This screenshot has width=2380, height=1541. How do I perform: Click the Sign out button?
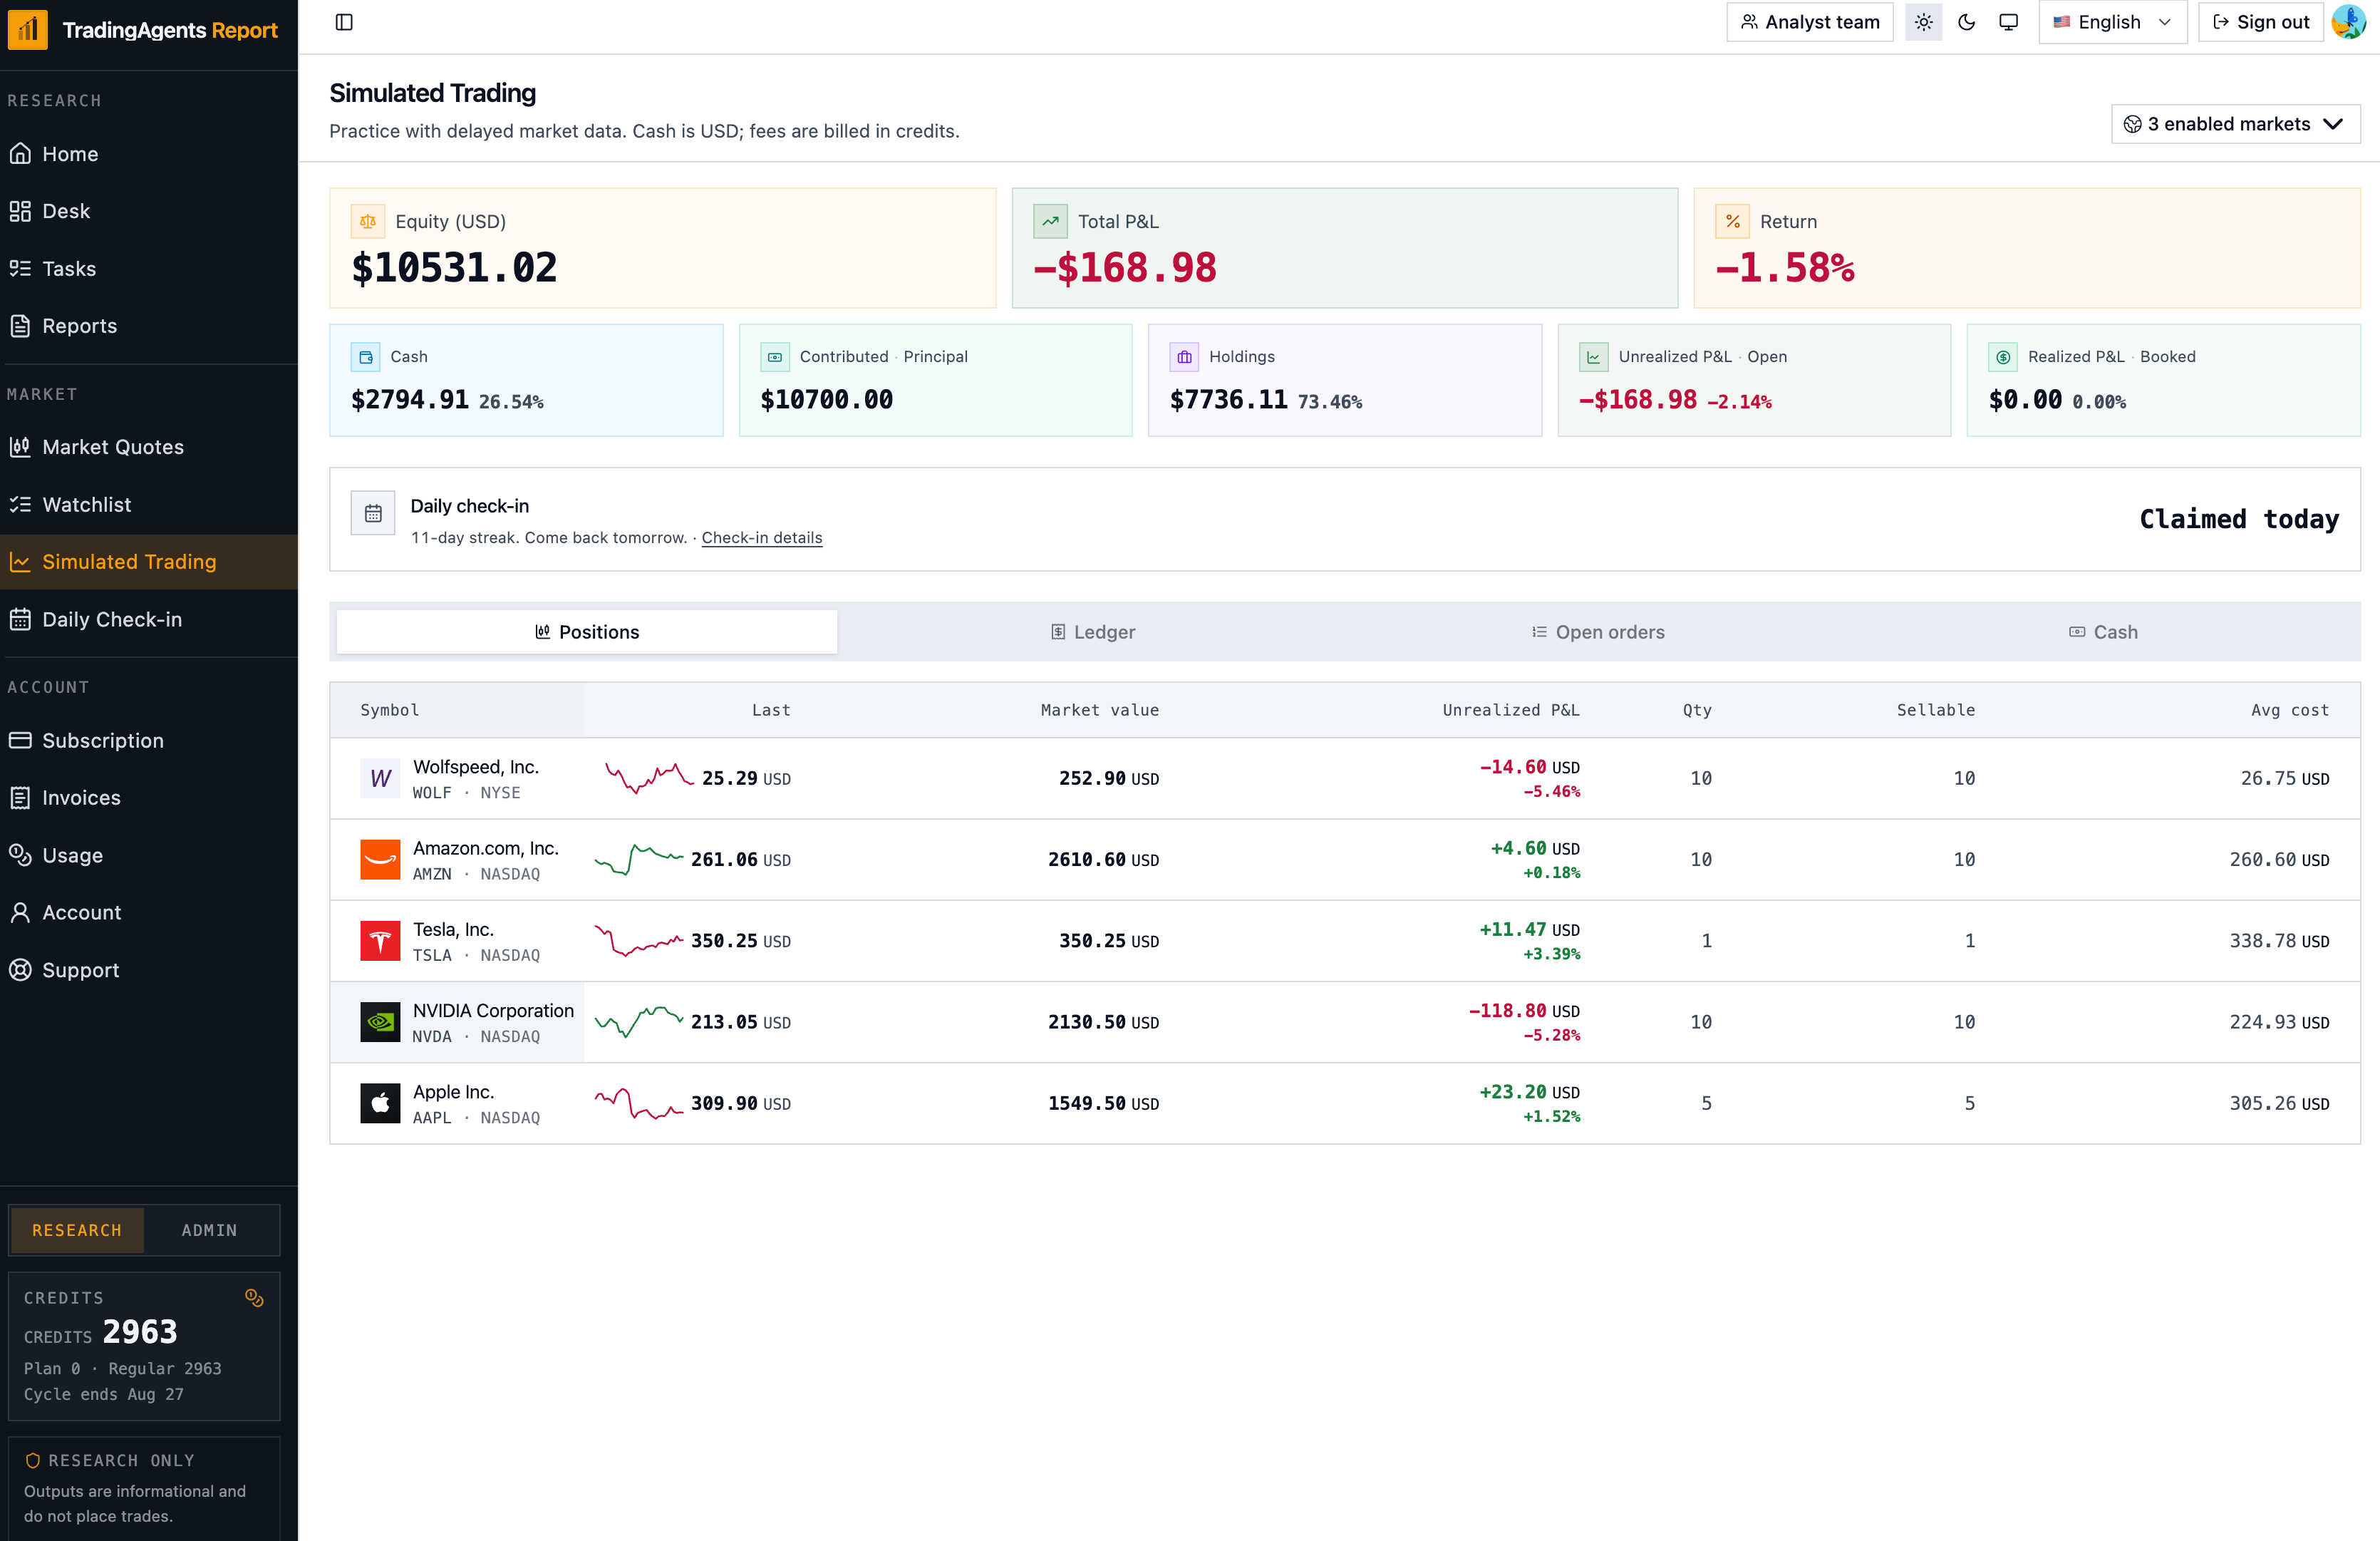pos(2260,22)
